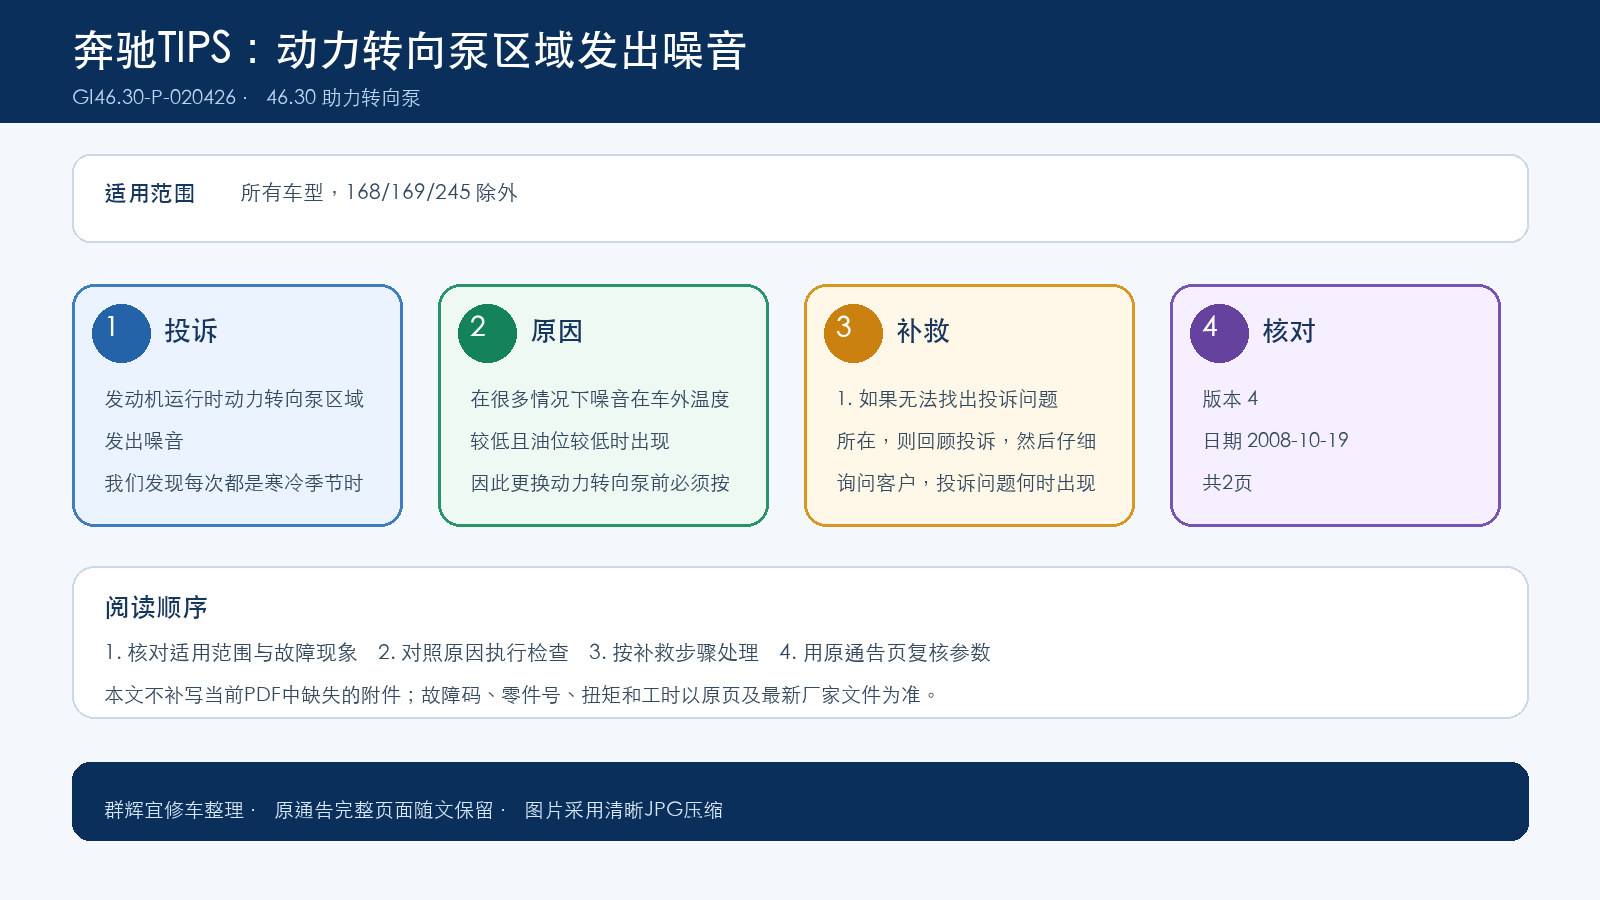Click step 1. 核对适用范围与故障现象

(x=231, y=653)
